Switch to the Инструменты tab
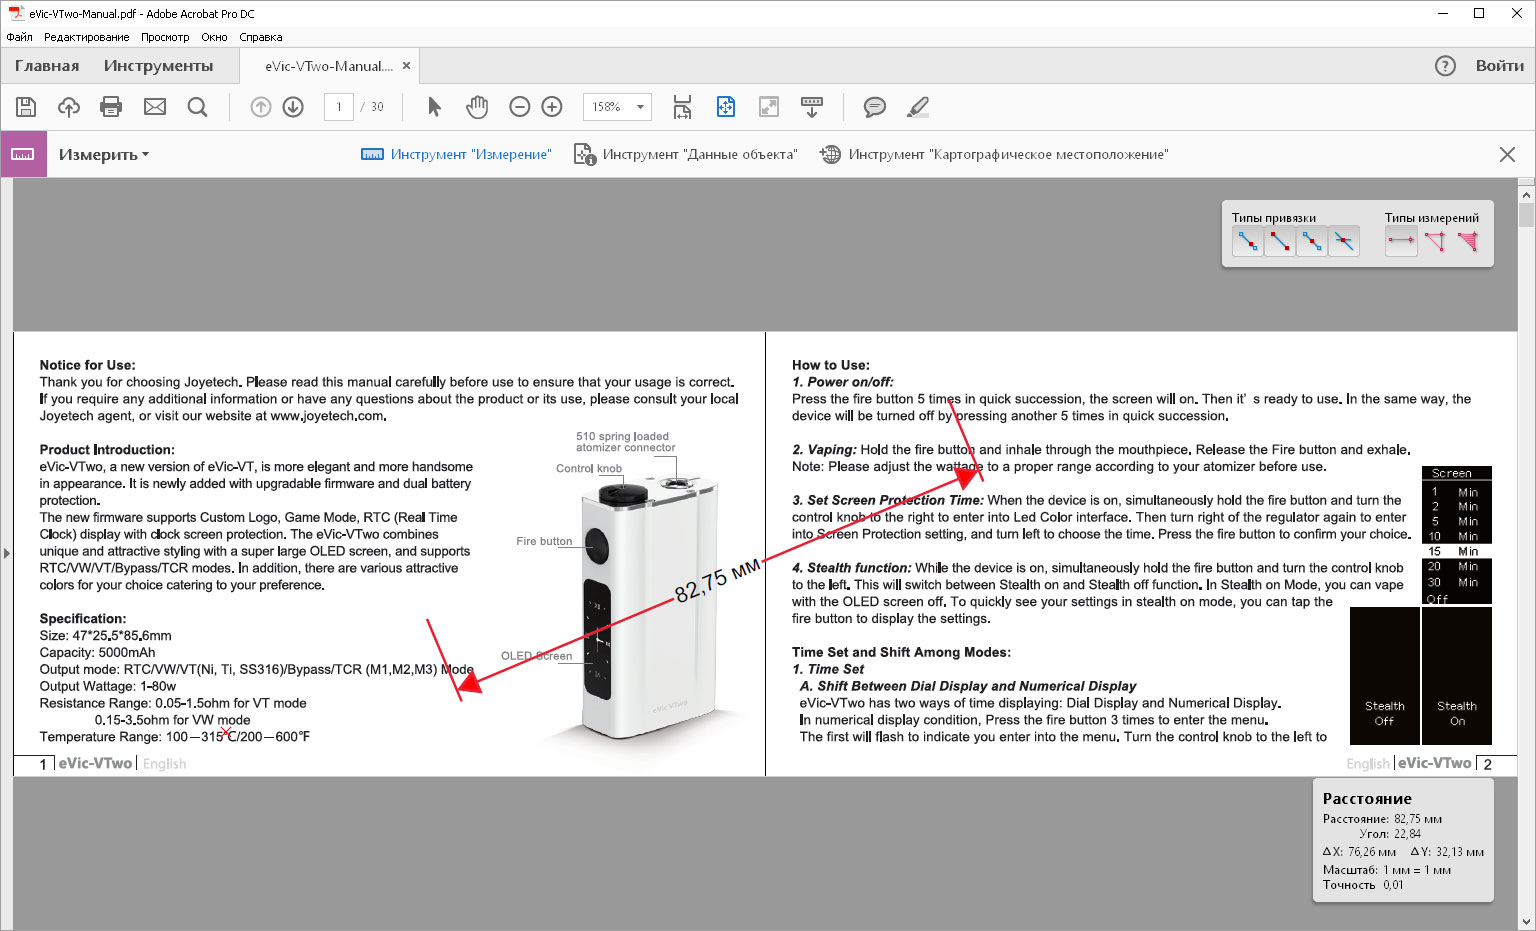The height and width of the screenshot is (931, 1536). [x=158, y=66]
